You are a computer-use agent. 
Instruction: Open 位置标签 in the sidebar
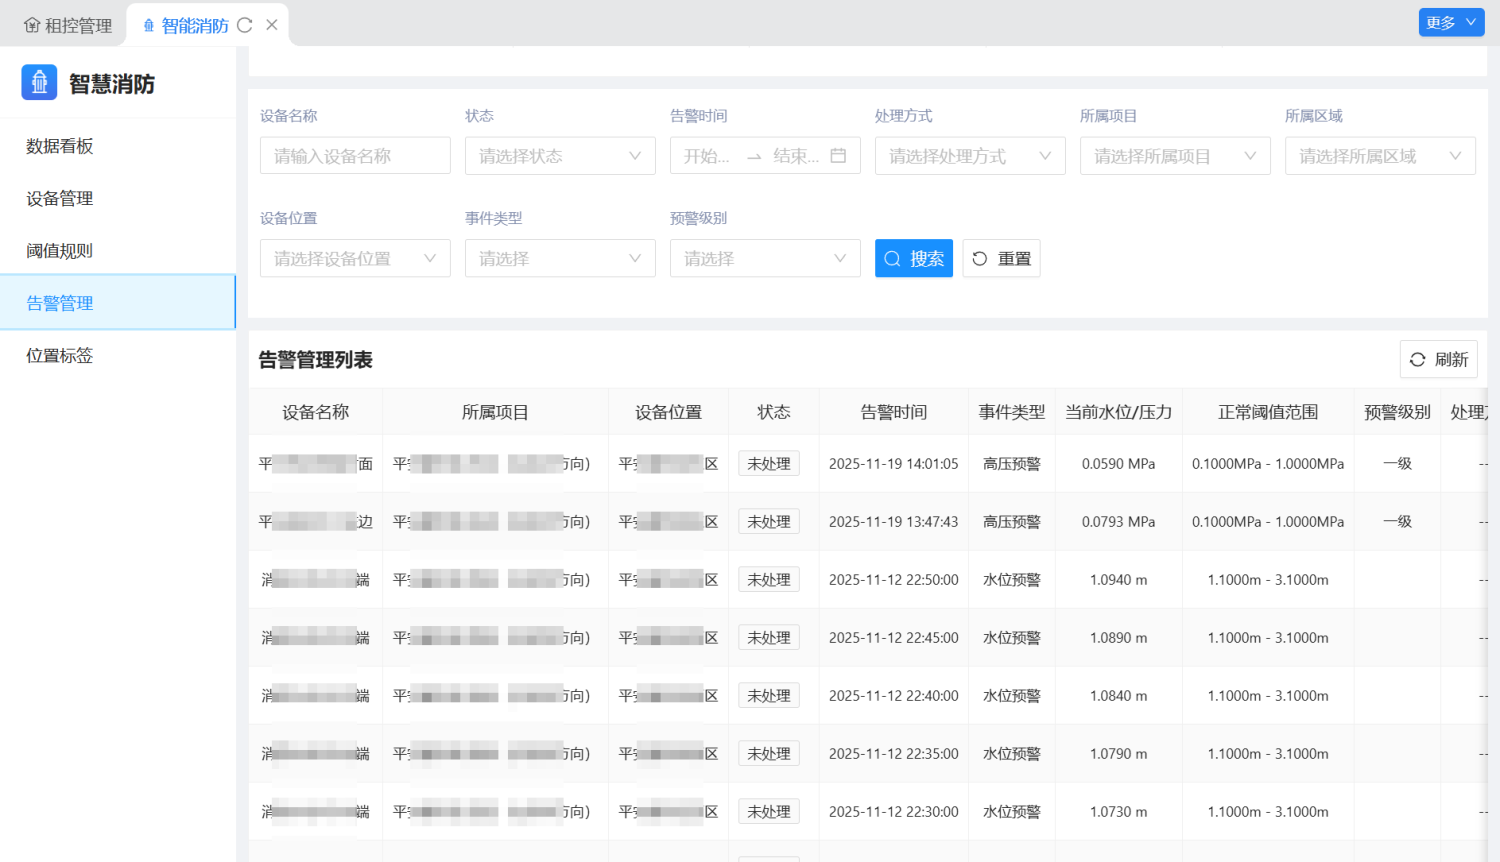[x=60, y=355]
